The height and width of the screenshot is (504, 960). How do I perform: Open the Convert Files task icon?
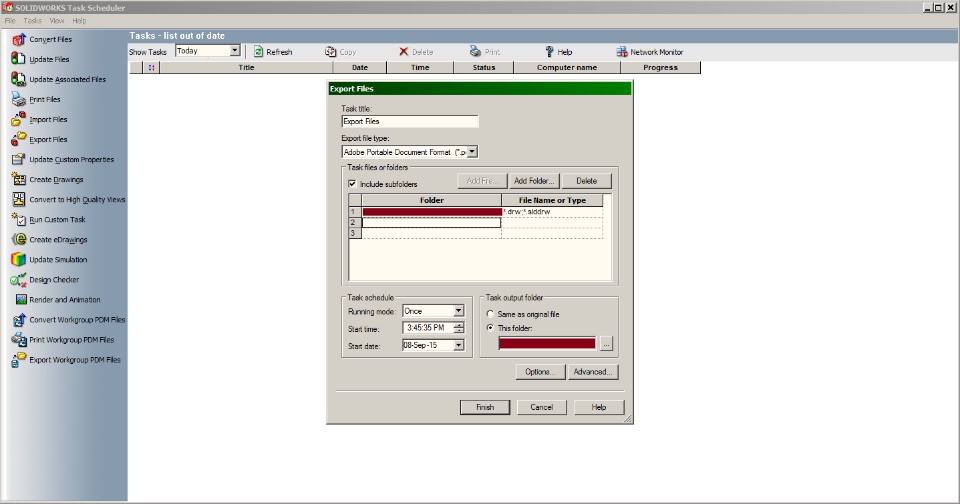[18, 39]
